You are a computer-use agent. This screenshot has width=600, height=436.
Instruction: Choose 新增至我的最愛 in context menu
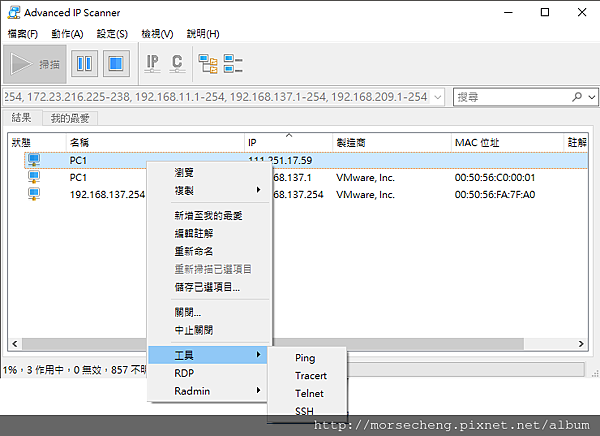pyautogui.click(x=209, y=216)
